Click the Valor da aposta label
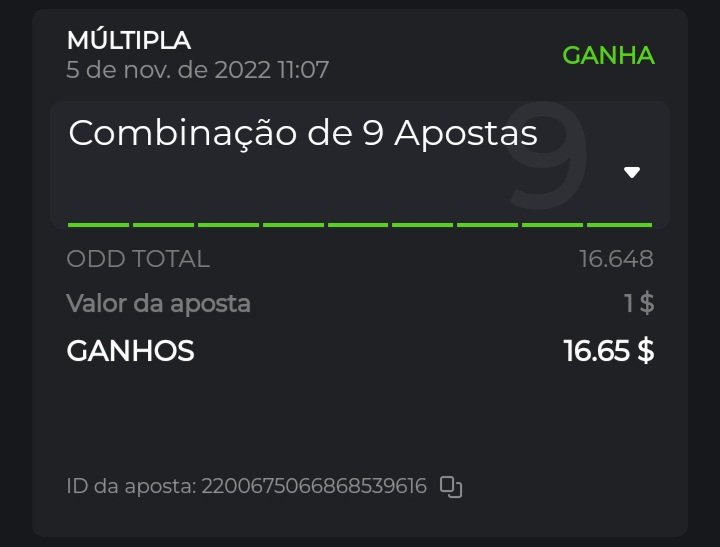 pos(158,303)
